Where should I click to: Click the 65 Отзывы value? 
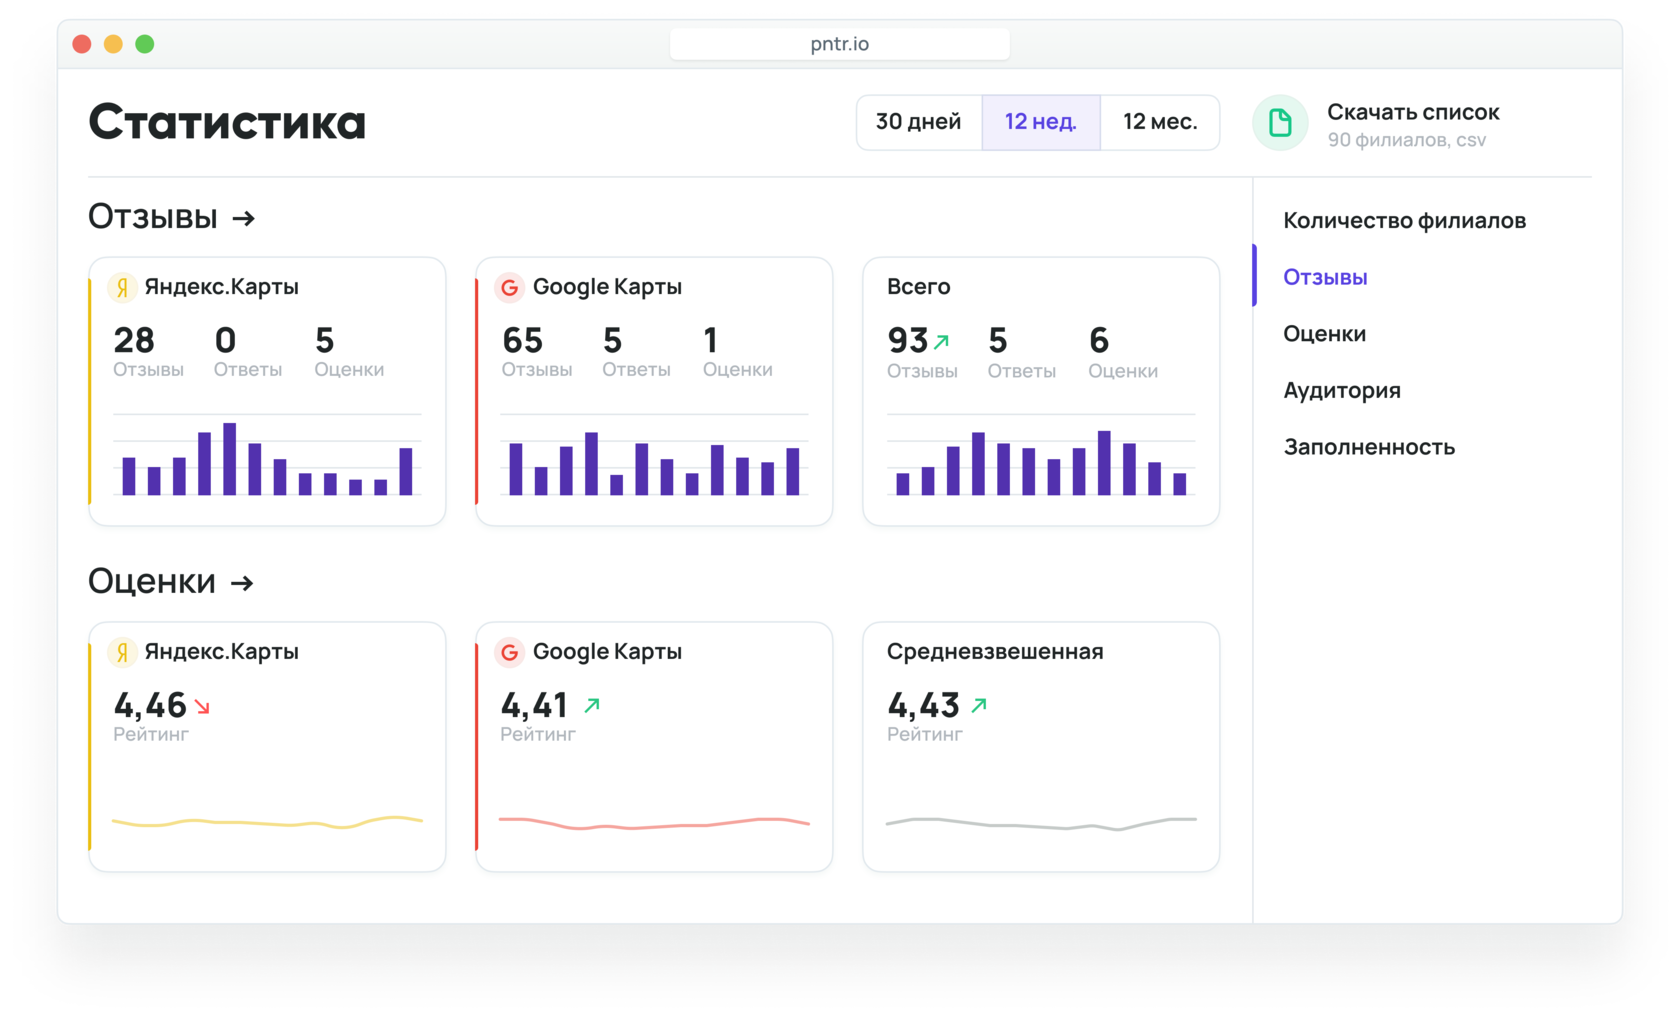[x=522, y=341]
